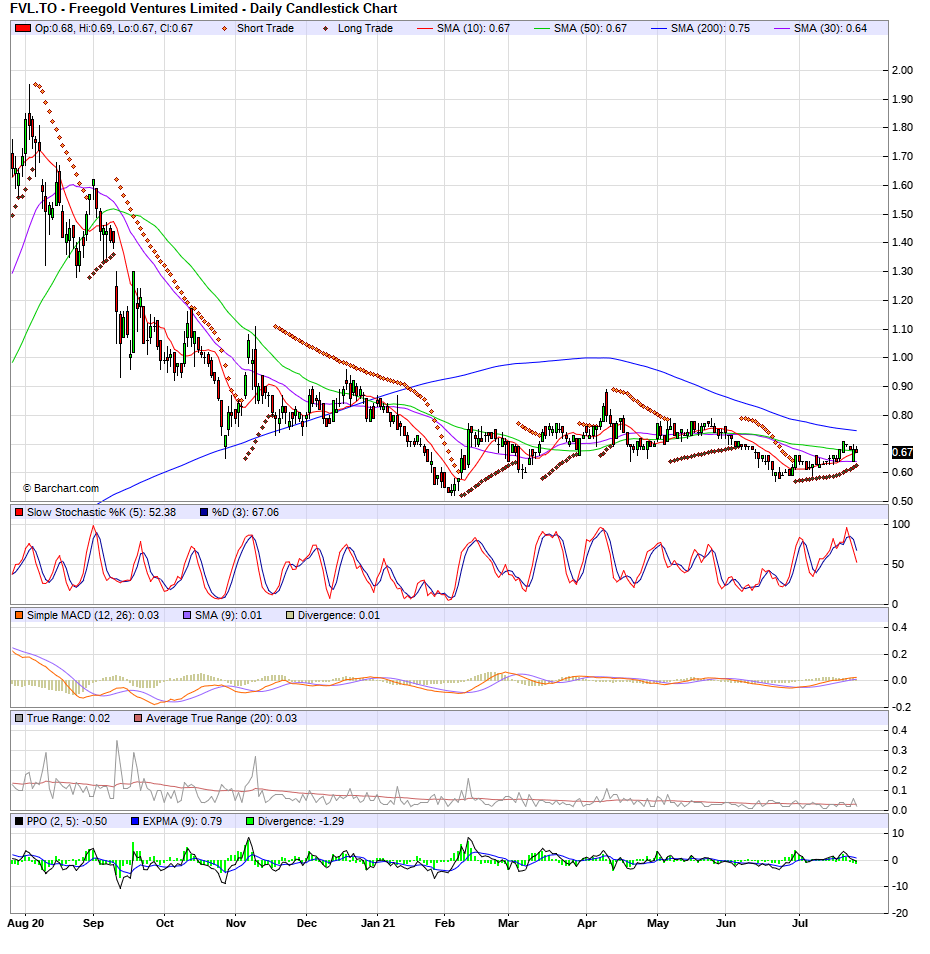Click the 100 stochastic axis label
The width and height of the screenshot is (930, 954).
tap(901, 524)
